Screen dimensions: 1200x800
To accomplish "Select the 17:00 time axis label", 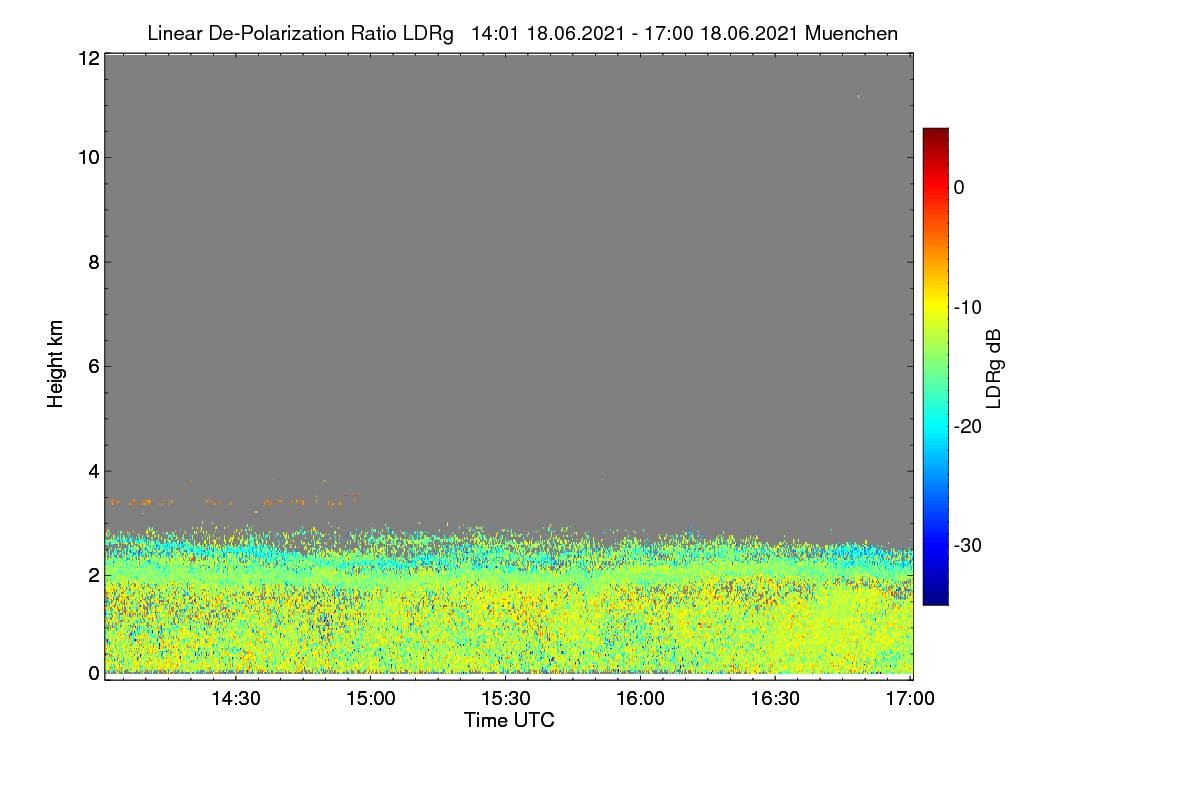I will (x=910, y=699).
